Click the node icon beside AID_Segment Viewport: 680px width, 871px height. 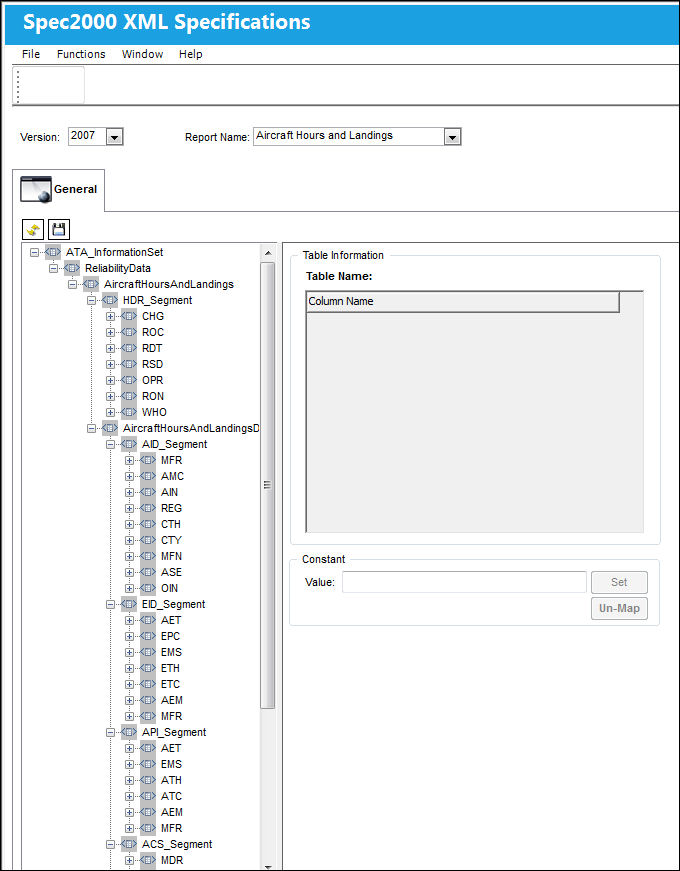coord(129,444)
